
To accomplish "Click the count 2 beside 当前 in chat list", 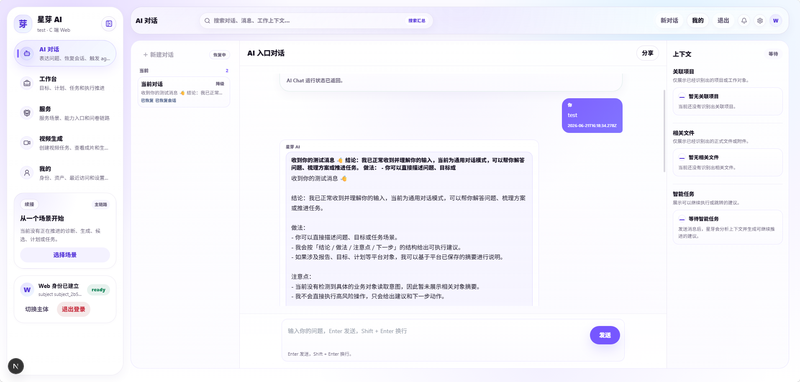I will [227, 71].
